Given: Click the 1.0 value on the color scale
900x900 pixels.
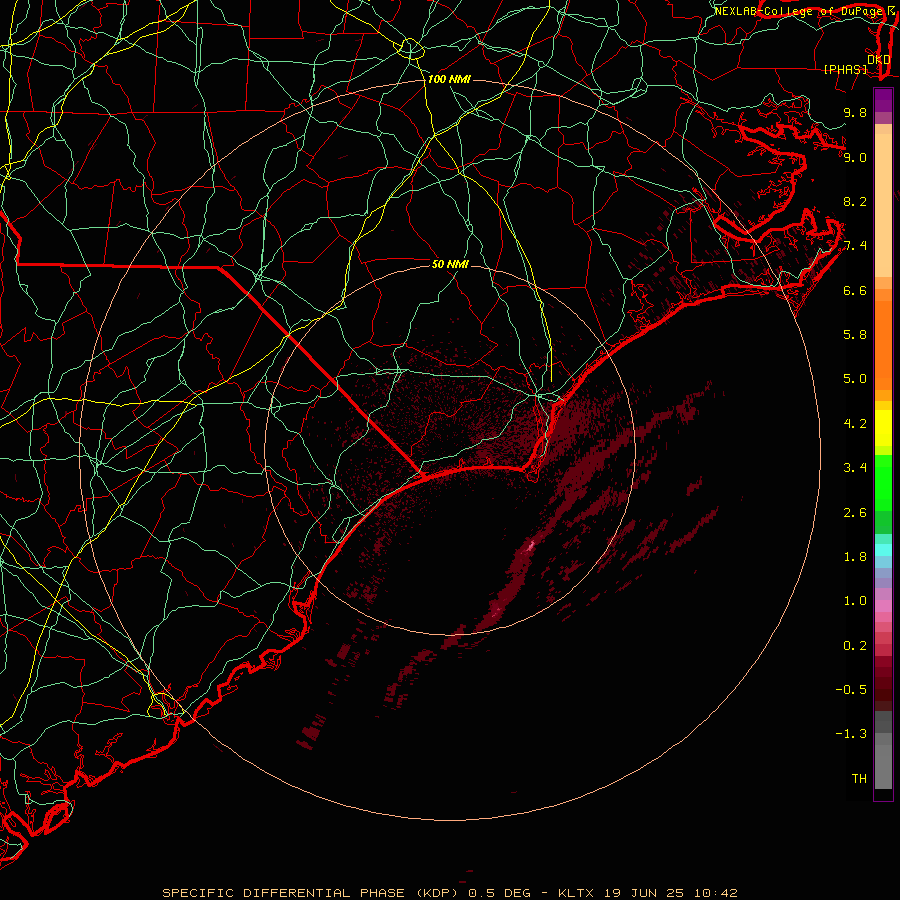Looking at the screenshot, I should point(855,601).
